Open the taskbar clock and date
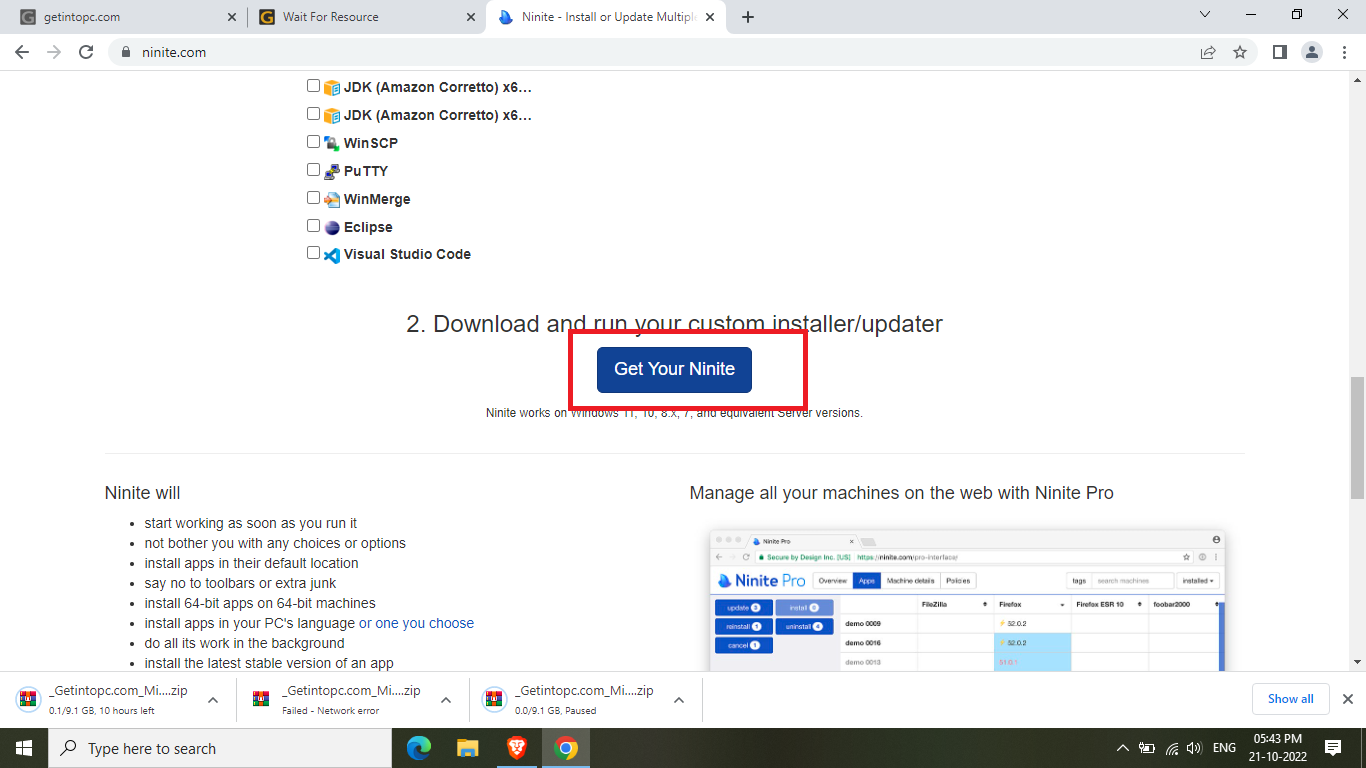 (1277, 748)
